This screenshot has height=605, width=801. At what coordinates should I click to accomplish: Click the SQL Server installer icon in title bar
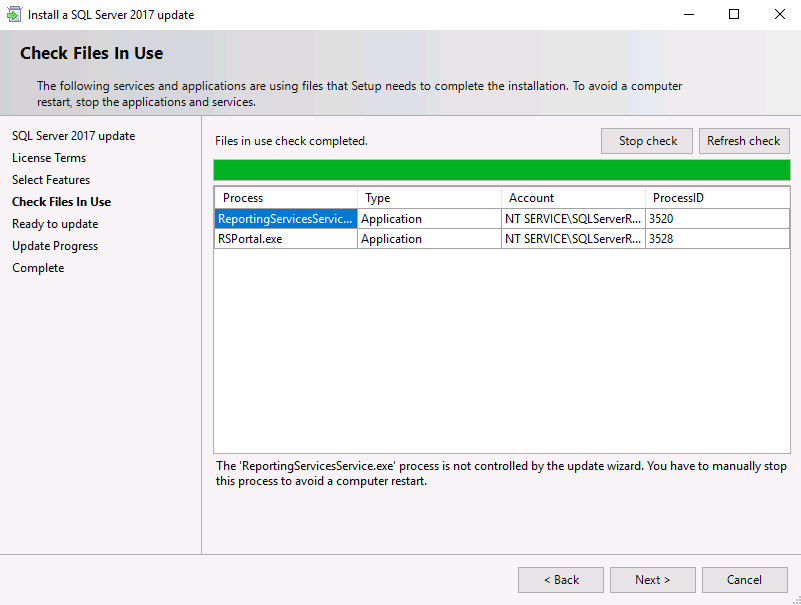tap(14, 14)
